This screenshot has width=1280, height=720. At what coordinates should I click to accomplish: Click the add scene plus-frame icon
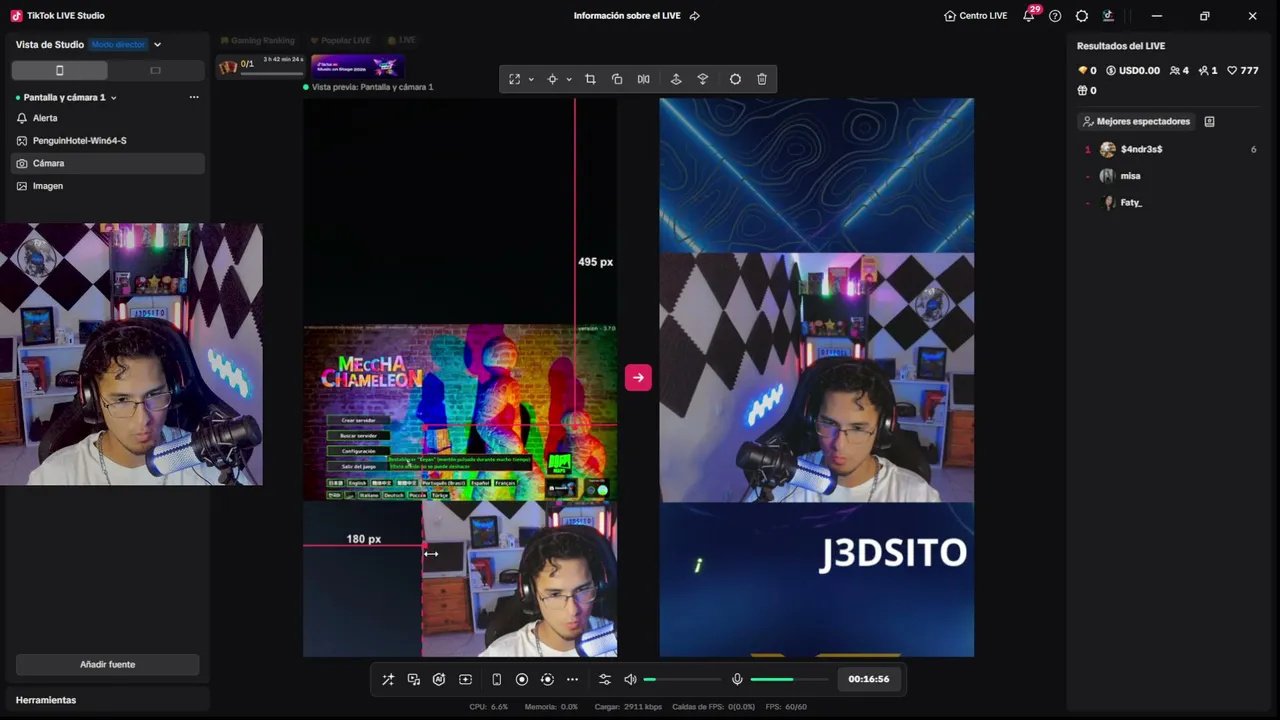(x=465, y=680)
